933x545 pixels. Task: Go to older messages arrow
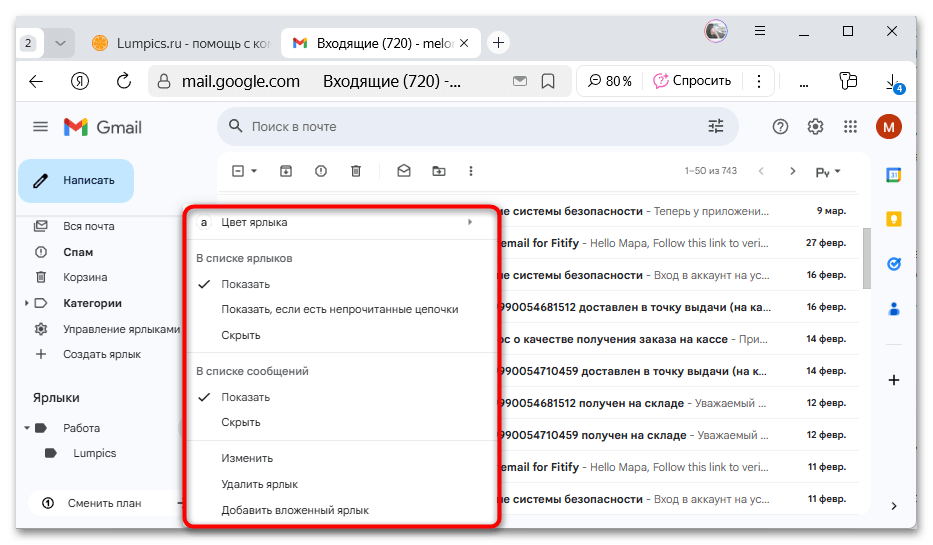[793, 171]
